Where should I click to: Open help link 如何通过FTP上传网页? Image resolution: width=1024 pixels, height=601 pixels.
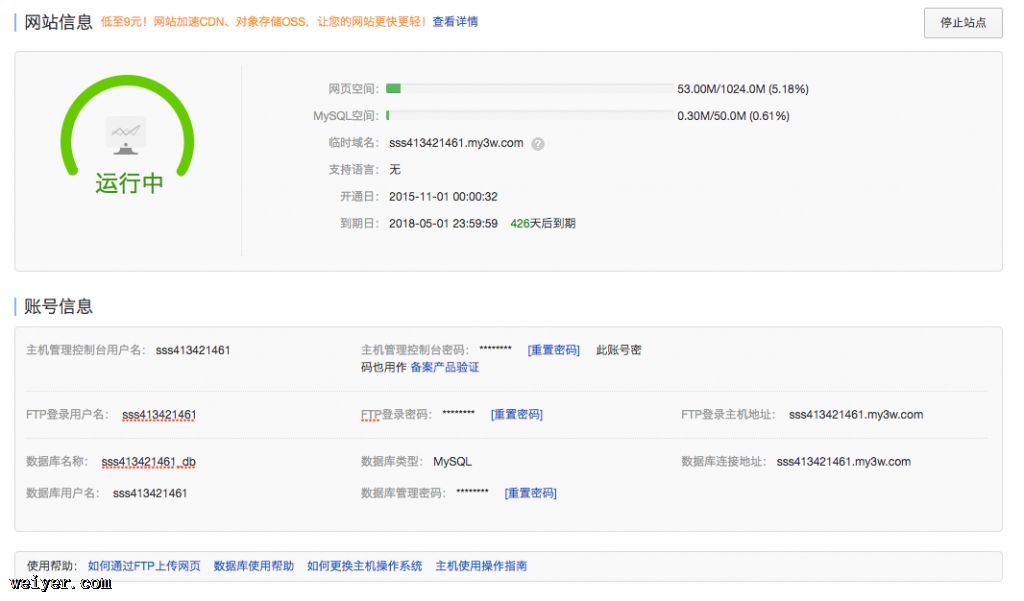144,566
